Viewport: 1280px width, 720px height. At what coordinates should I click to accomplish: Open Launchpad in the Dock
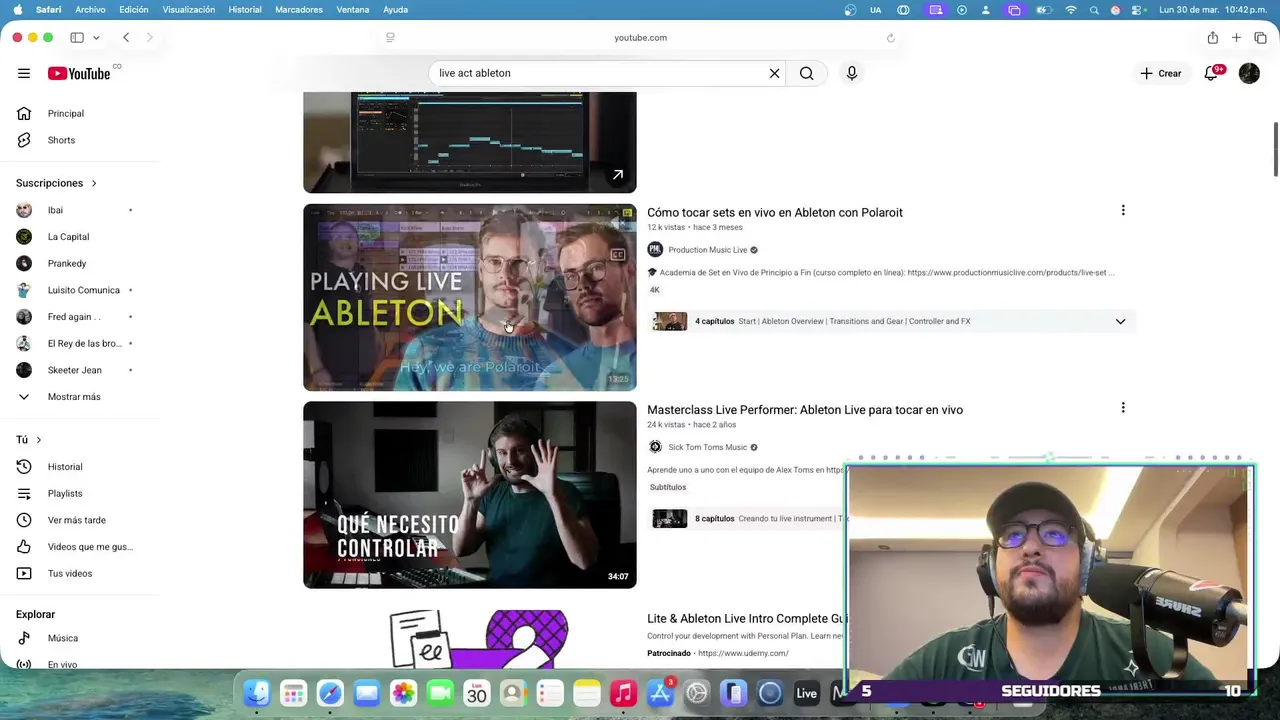293,693
